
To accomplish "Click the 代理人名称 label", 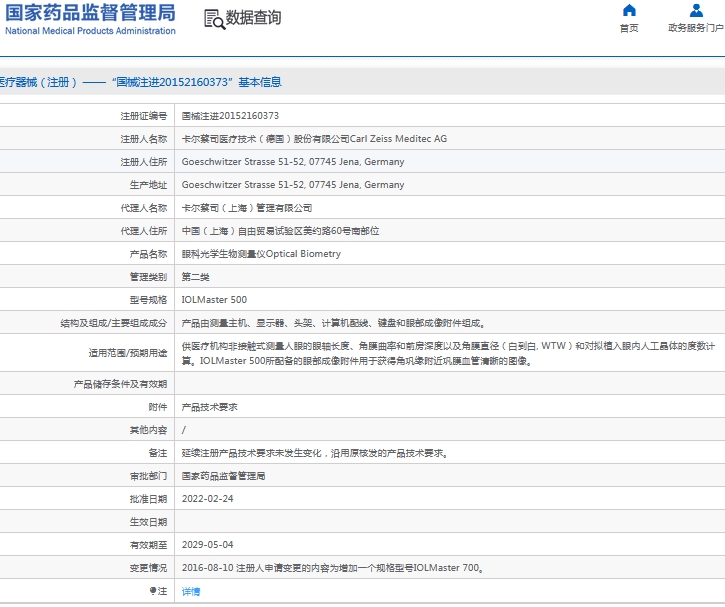I will point(144,208).
